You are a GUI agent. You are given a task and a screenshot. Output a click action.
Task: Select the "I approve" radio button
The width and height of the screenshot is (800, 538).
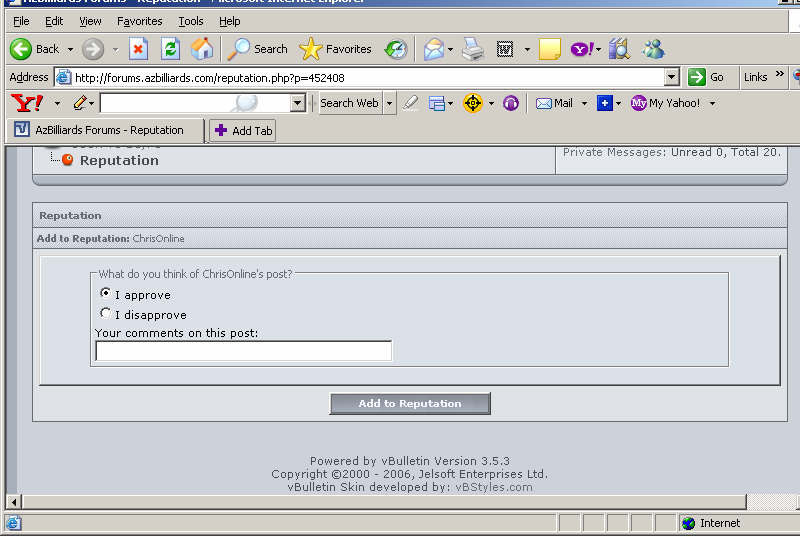[106, 294]
